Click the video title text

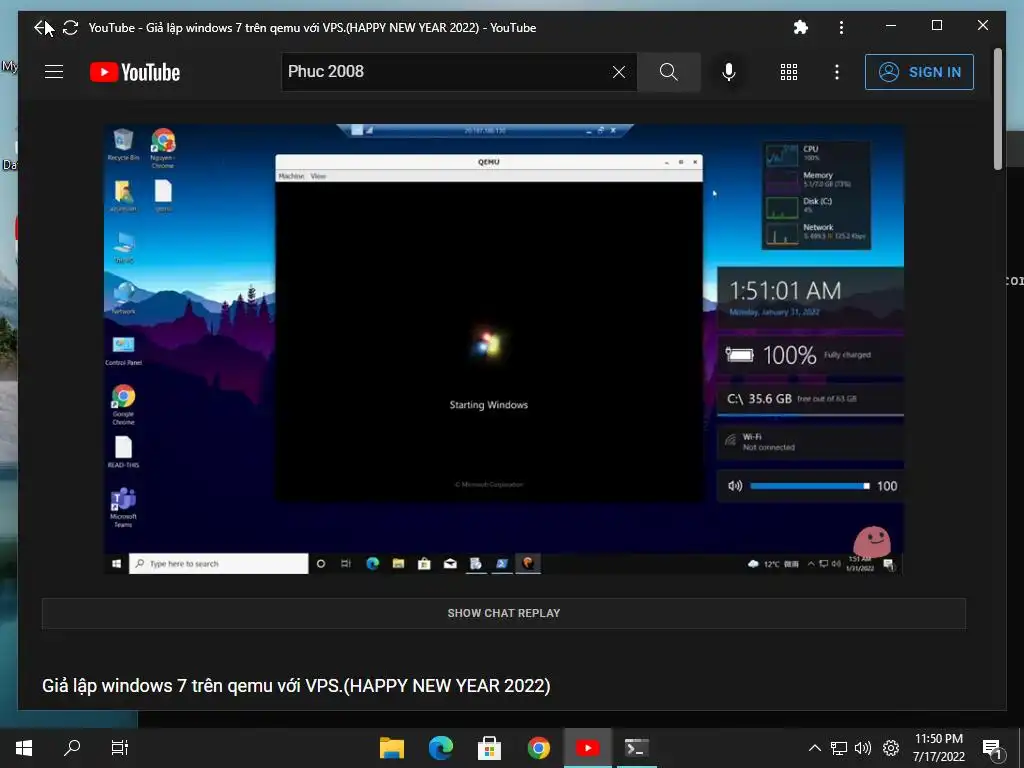296,686
